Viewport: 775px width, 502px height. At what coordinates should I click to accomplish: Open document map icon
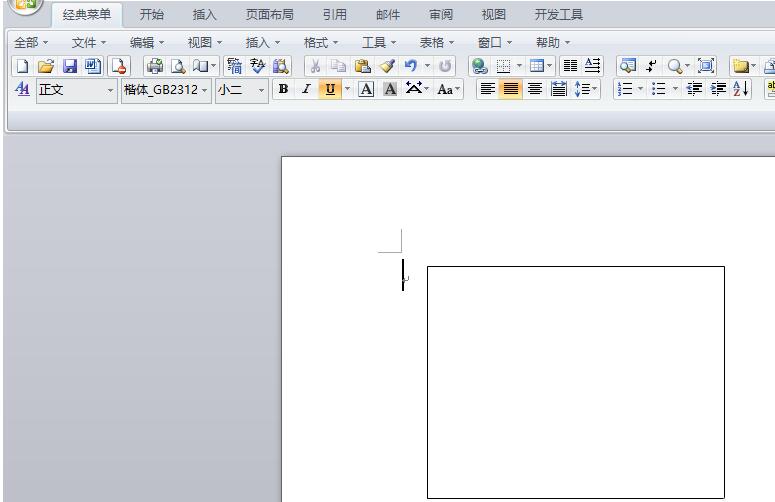[x=628, y=66]
